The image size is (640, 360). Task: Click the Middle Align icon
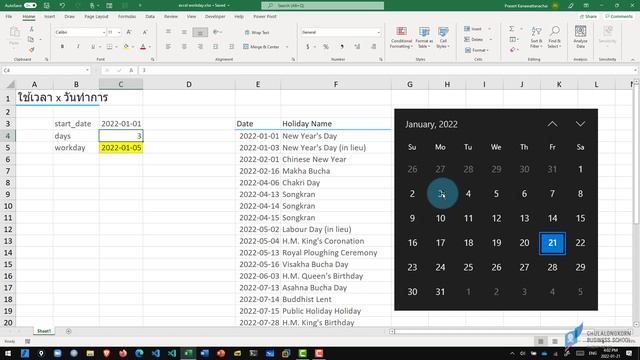184,32
